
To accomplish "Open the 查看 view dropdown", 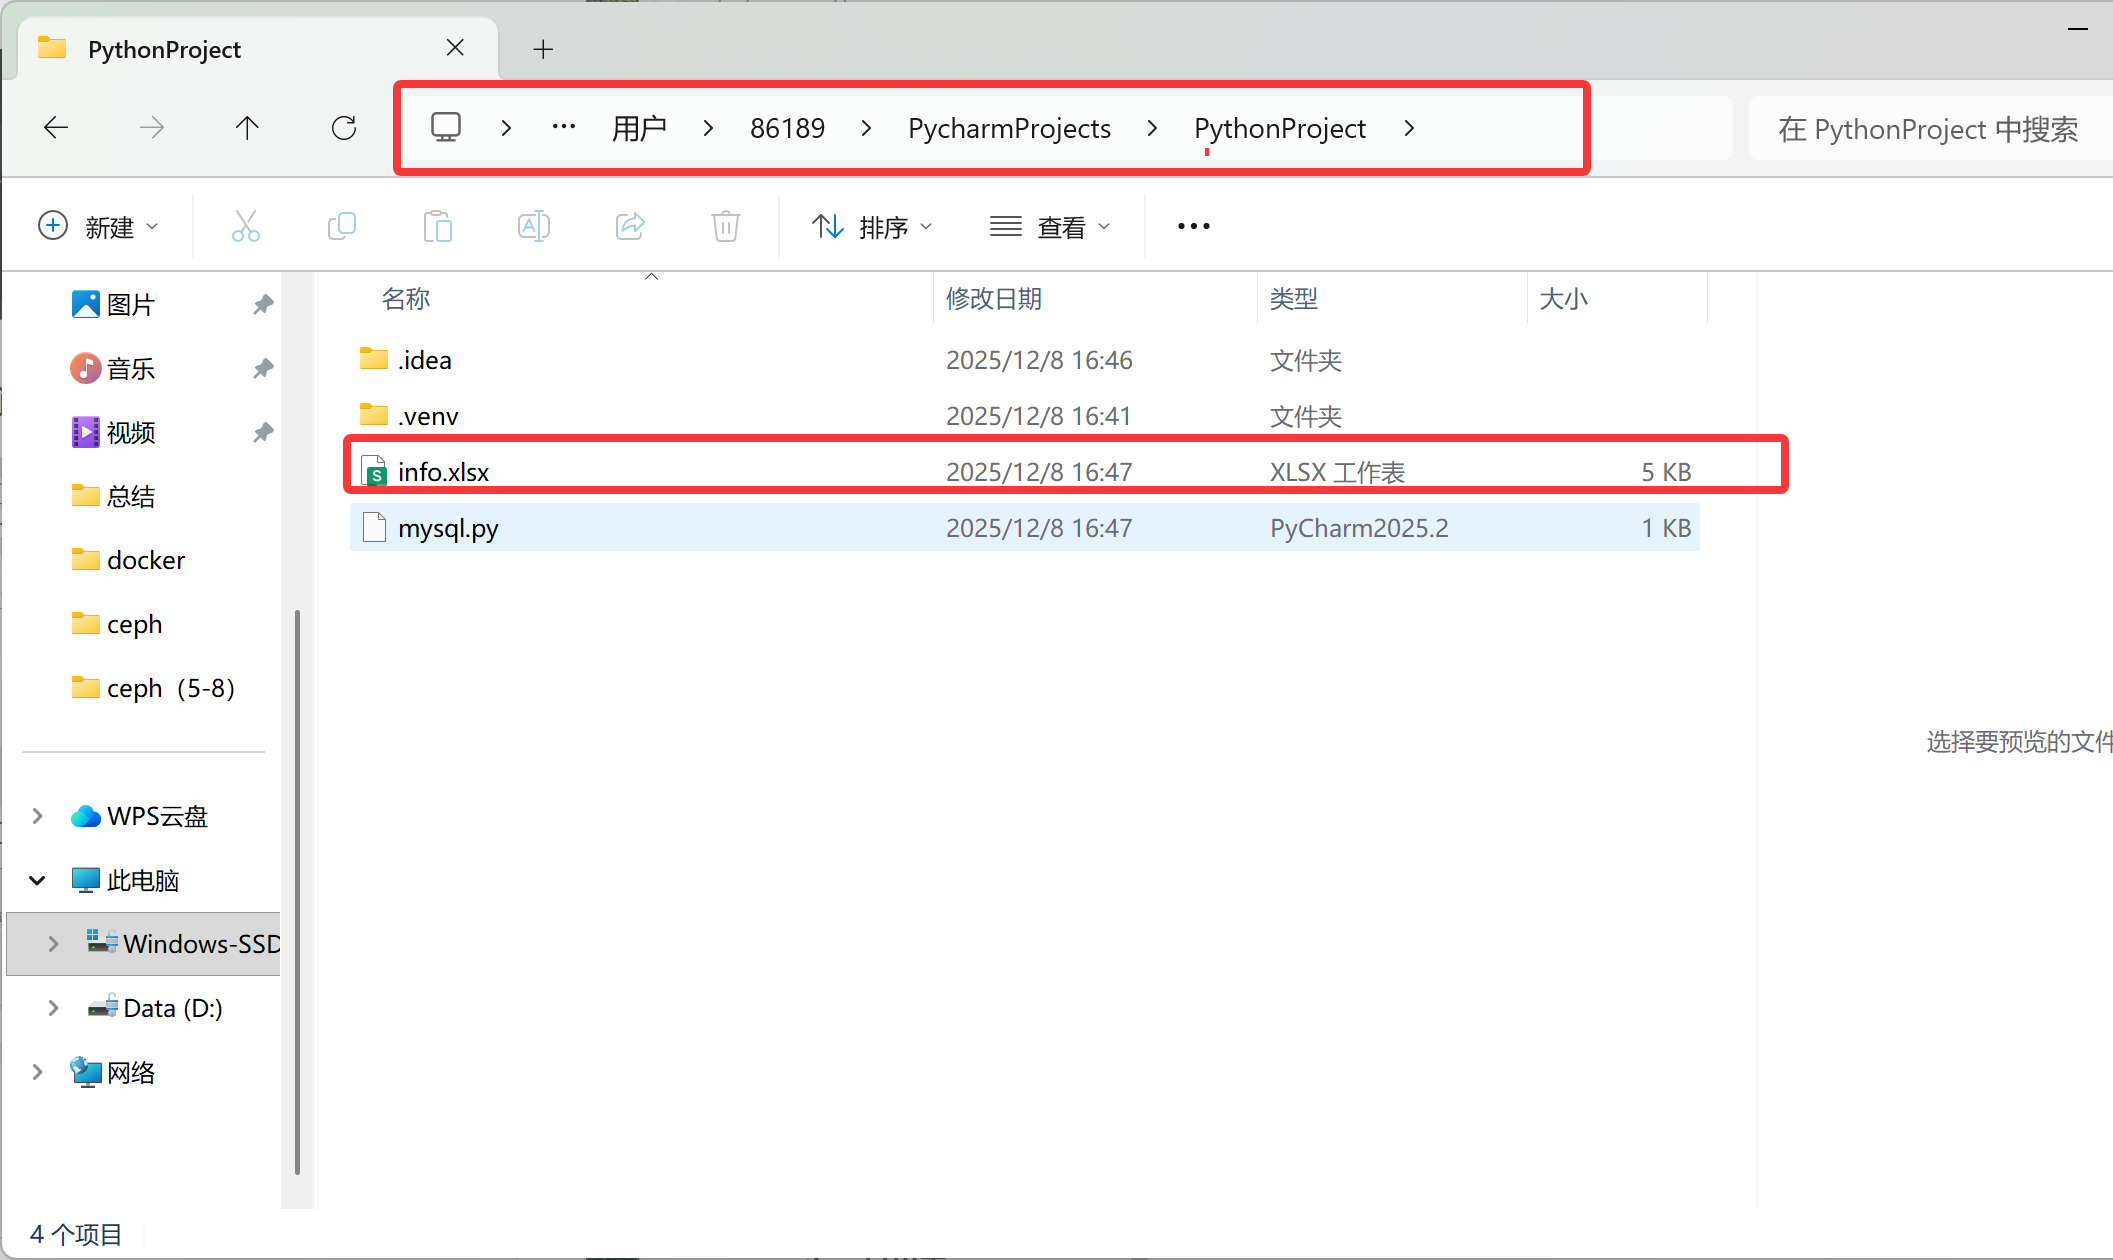I will (1049, 227).
